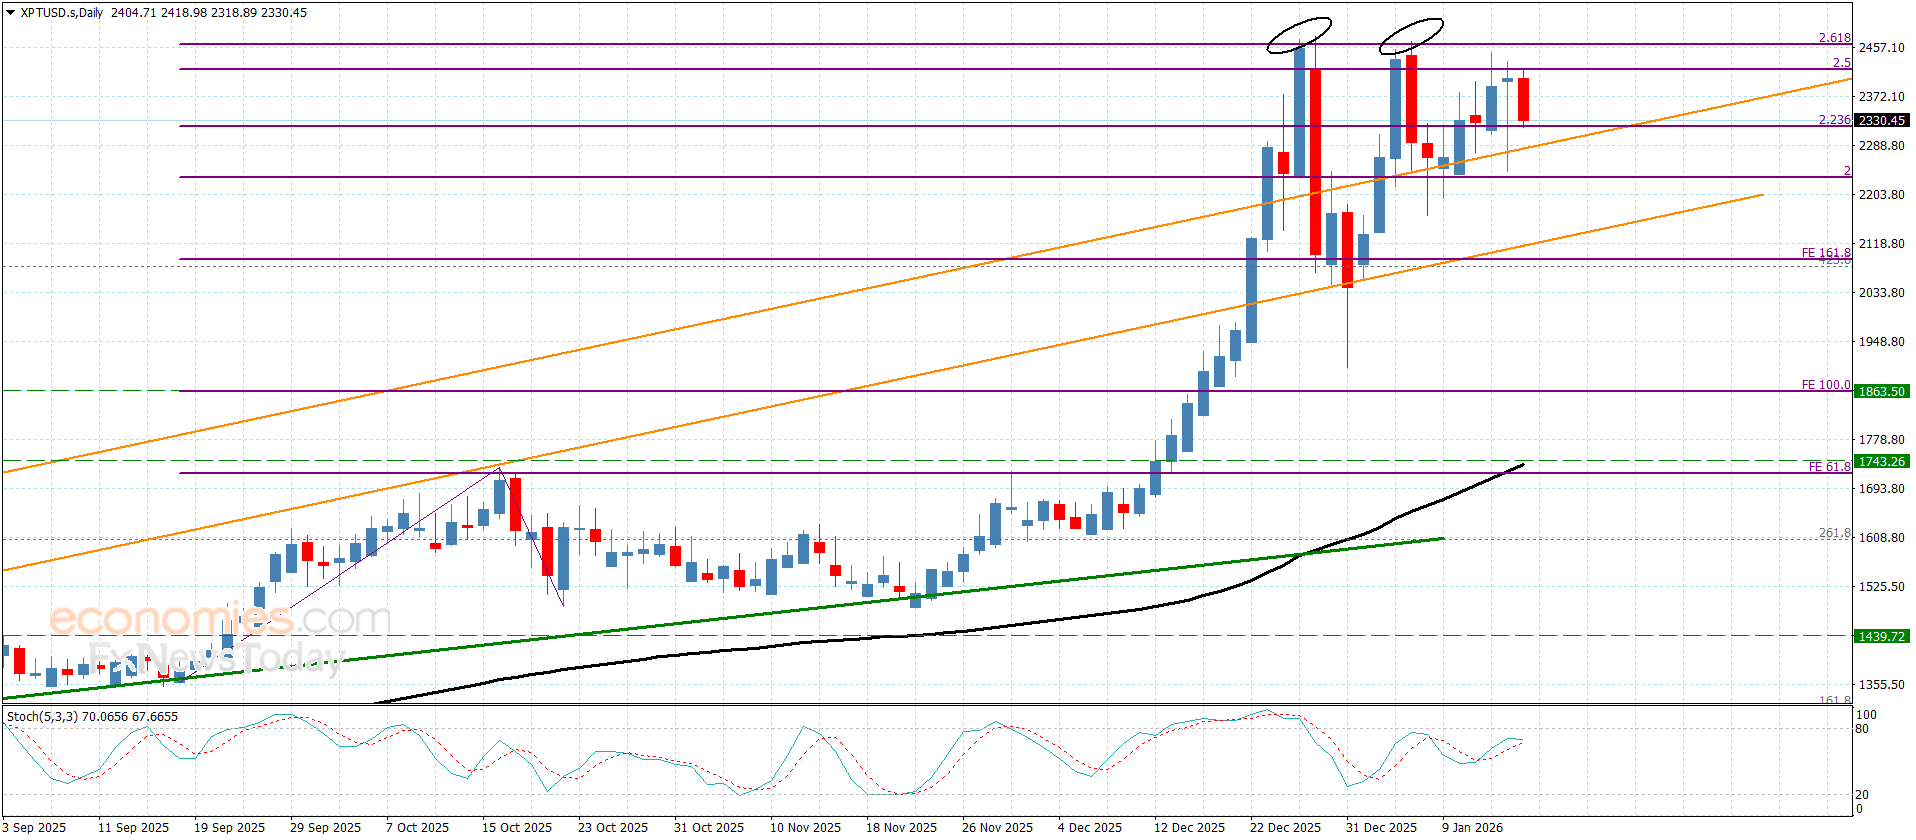Viewport: 1916px width, 840px height.
Task: Click the green 1743.26 price tag
Action: [x=1881, y=461]
